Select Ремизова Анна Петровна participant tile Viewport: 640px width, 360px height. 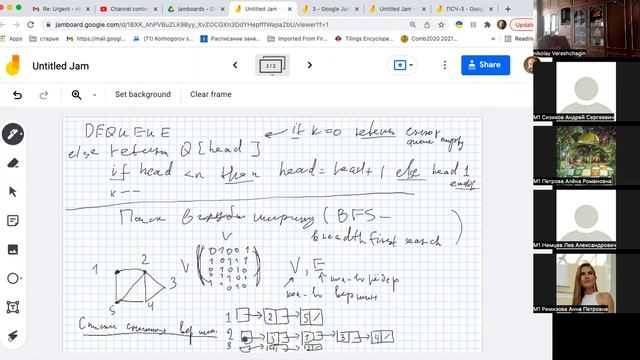pyautogui.click(x=586, y=283)
